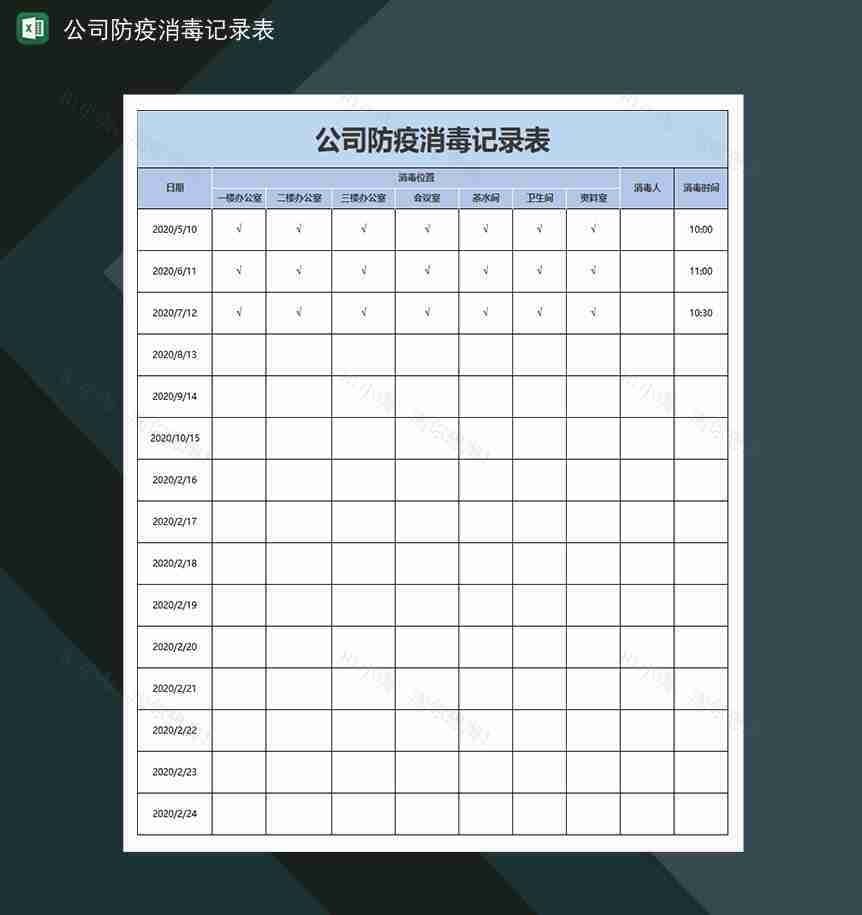Click the check mark under 茶水间 for 2020/7/12
Screen dimensions: 862x915
[x=483, y=311]
